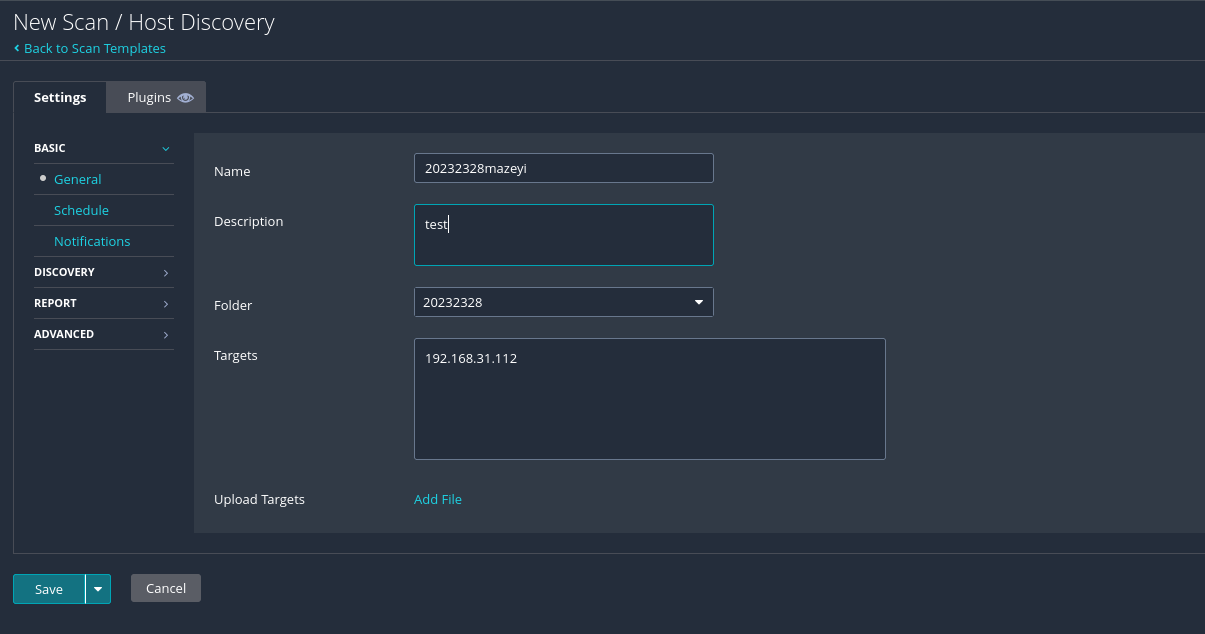The height and width of the screenshot is (634, 1205).
Task: Click the Save button
Action: (x=49, y=589)
